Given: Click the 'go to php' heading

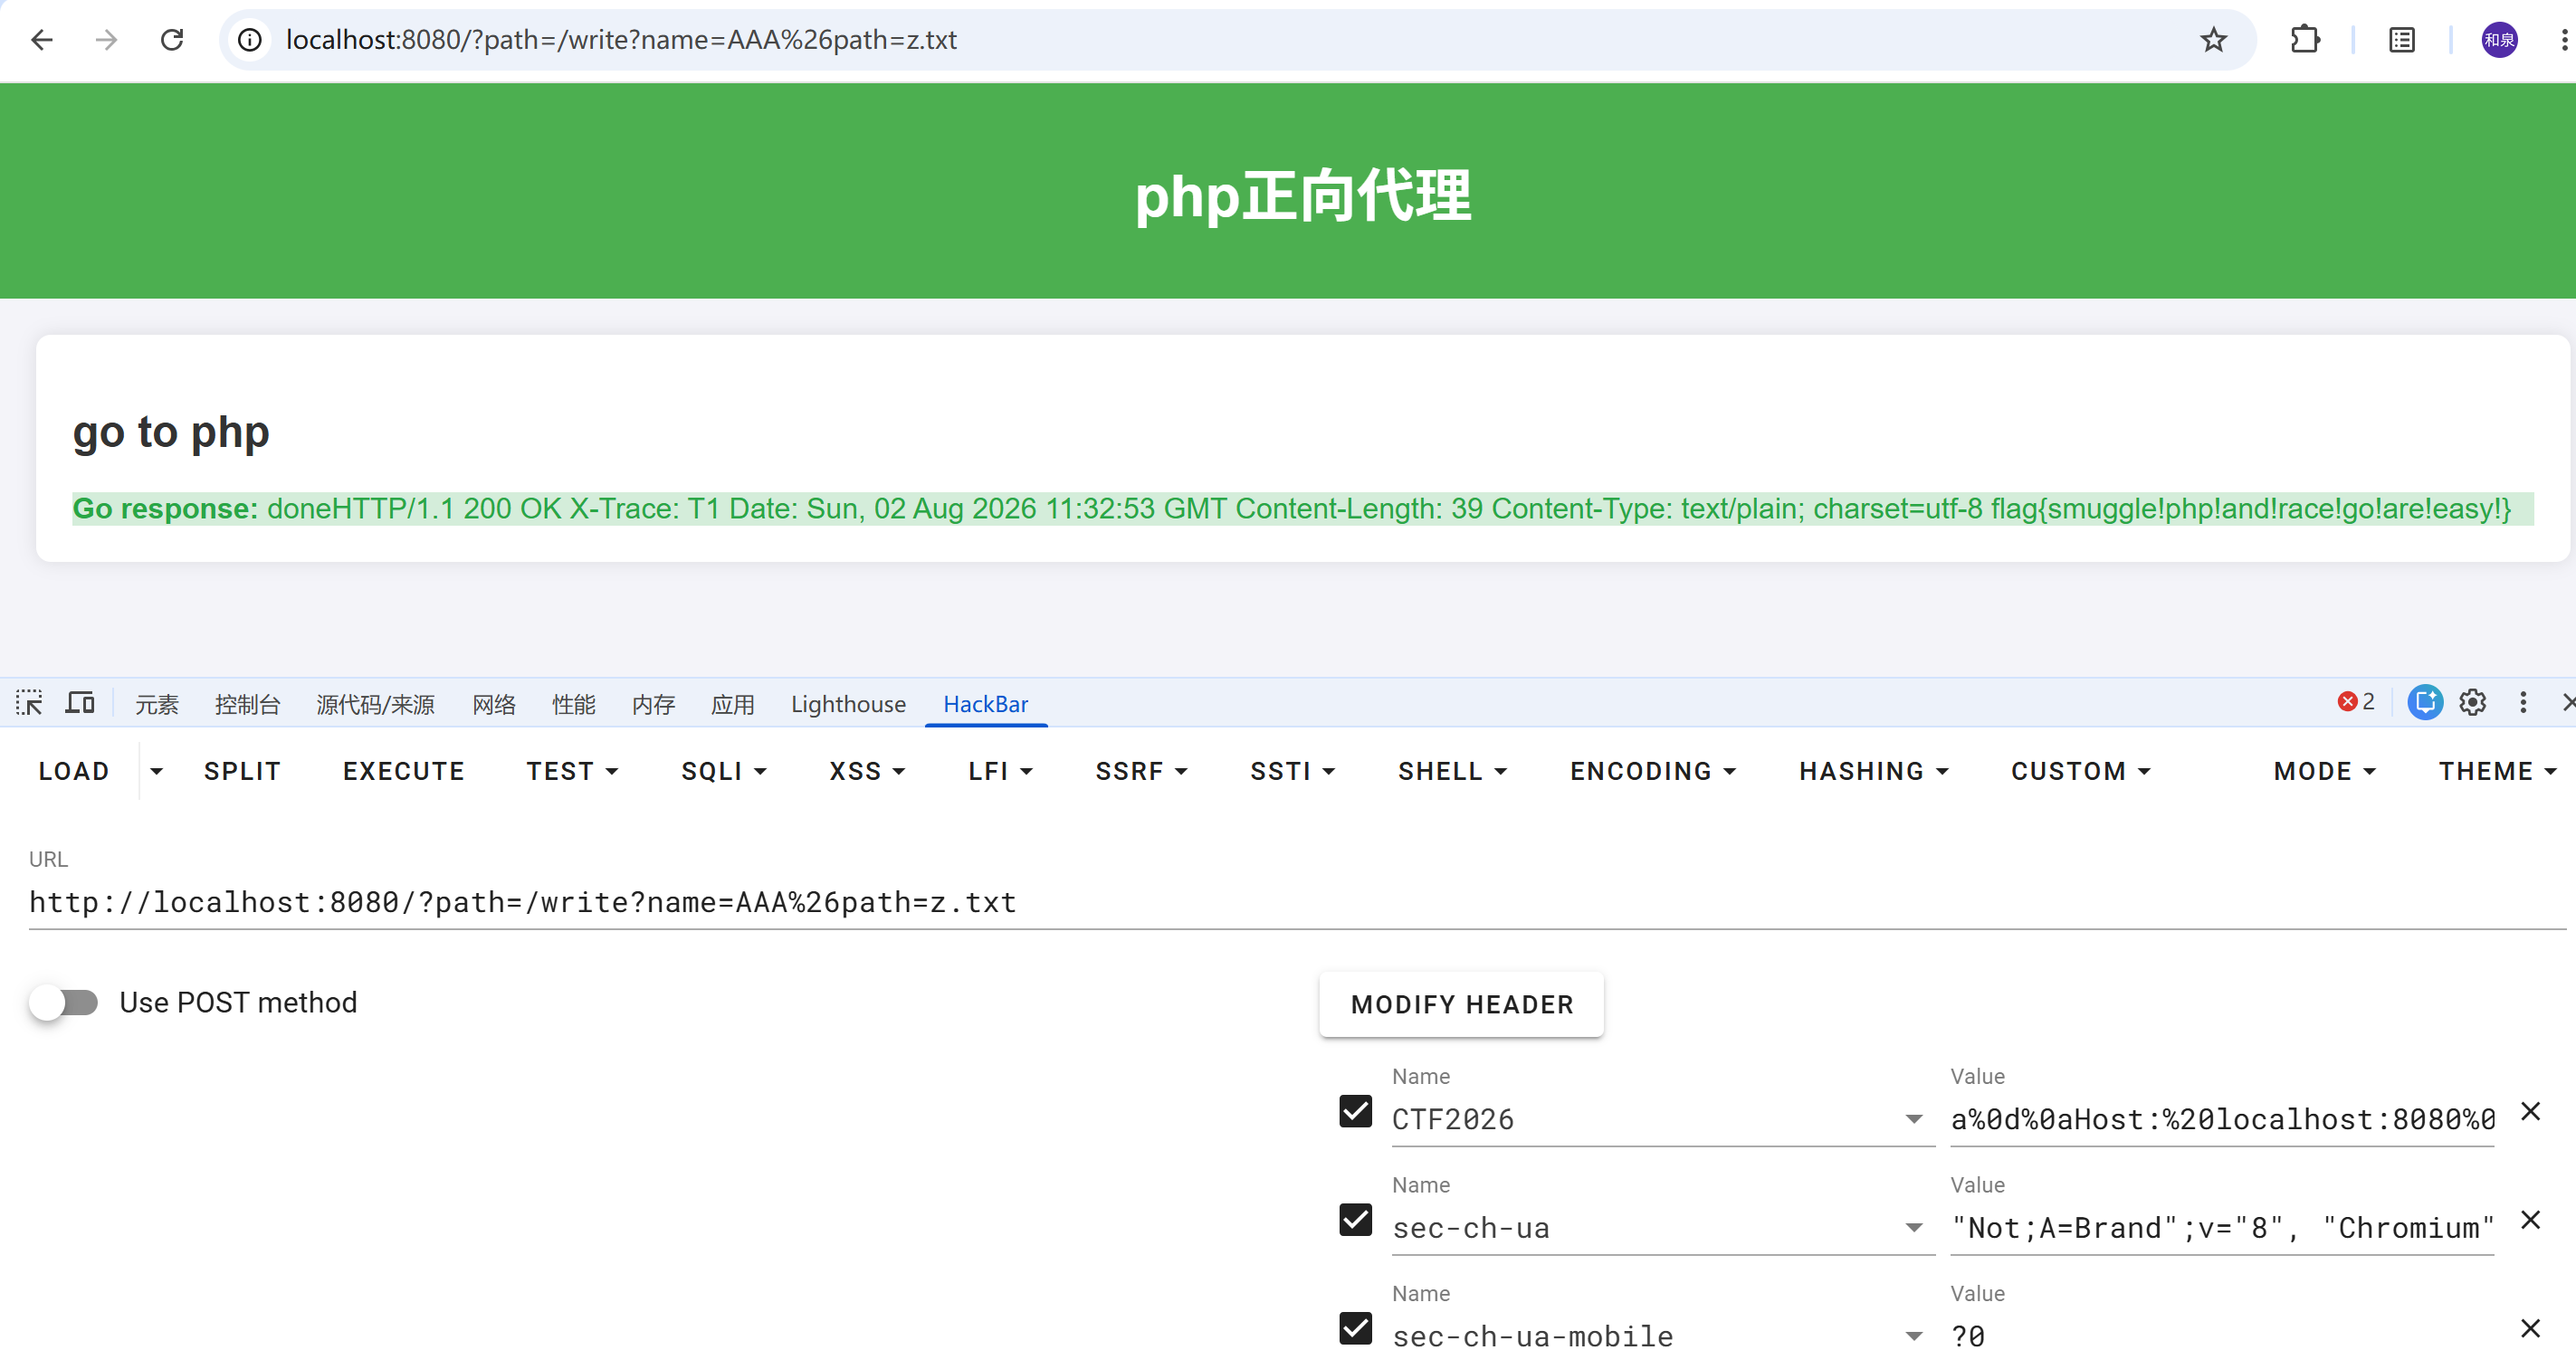Looking at the screenshot, I should click(x=171, y=432).
